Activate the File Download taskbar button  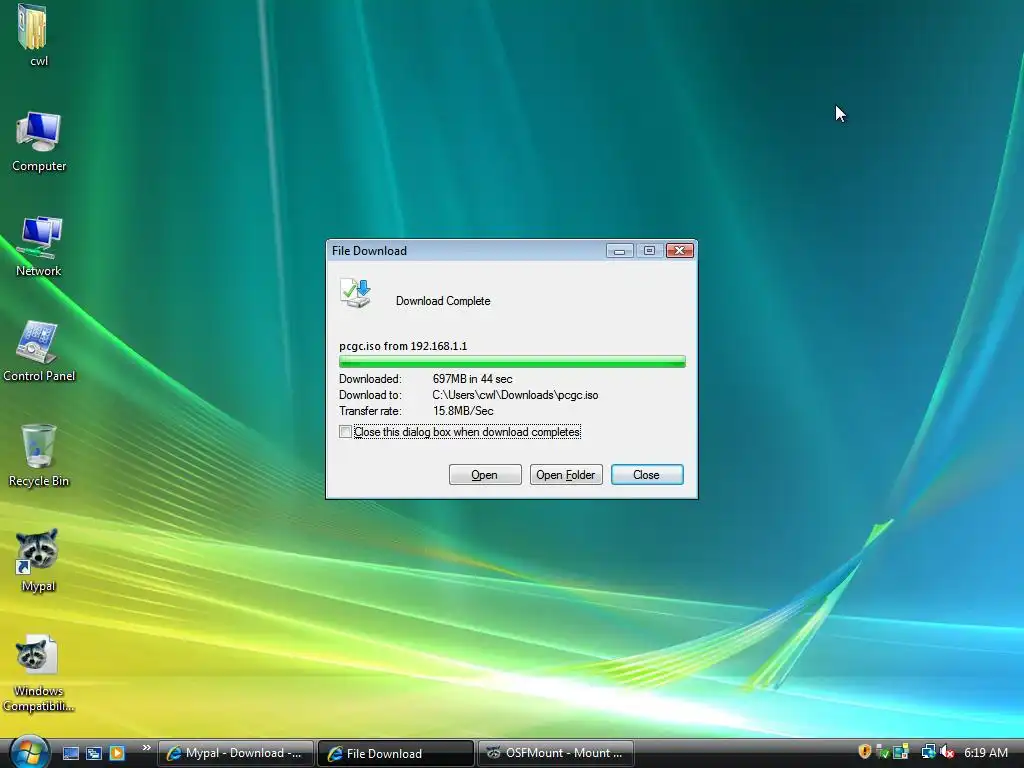(x=396, y=753)
